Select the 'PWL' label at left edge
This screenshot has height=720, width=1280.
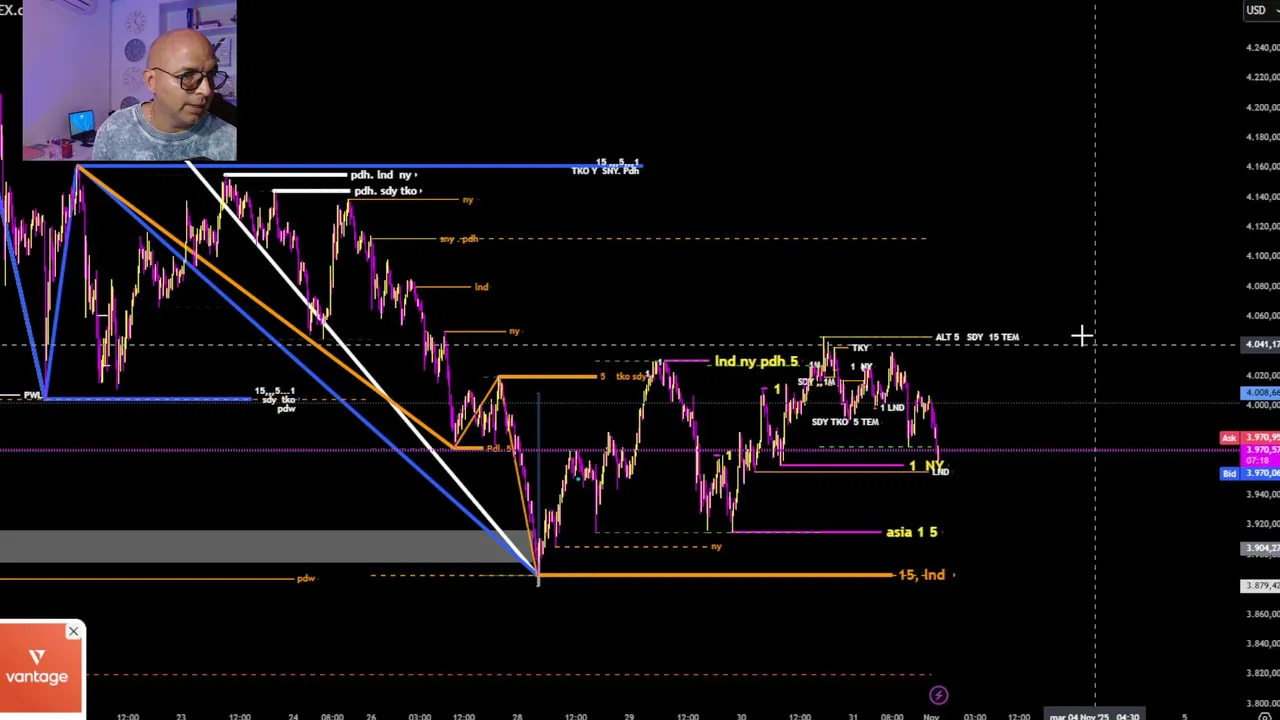tap(33, 396)
